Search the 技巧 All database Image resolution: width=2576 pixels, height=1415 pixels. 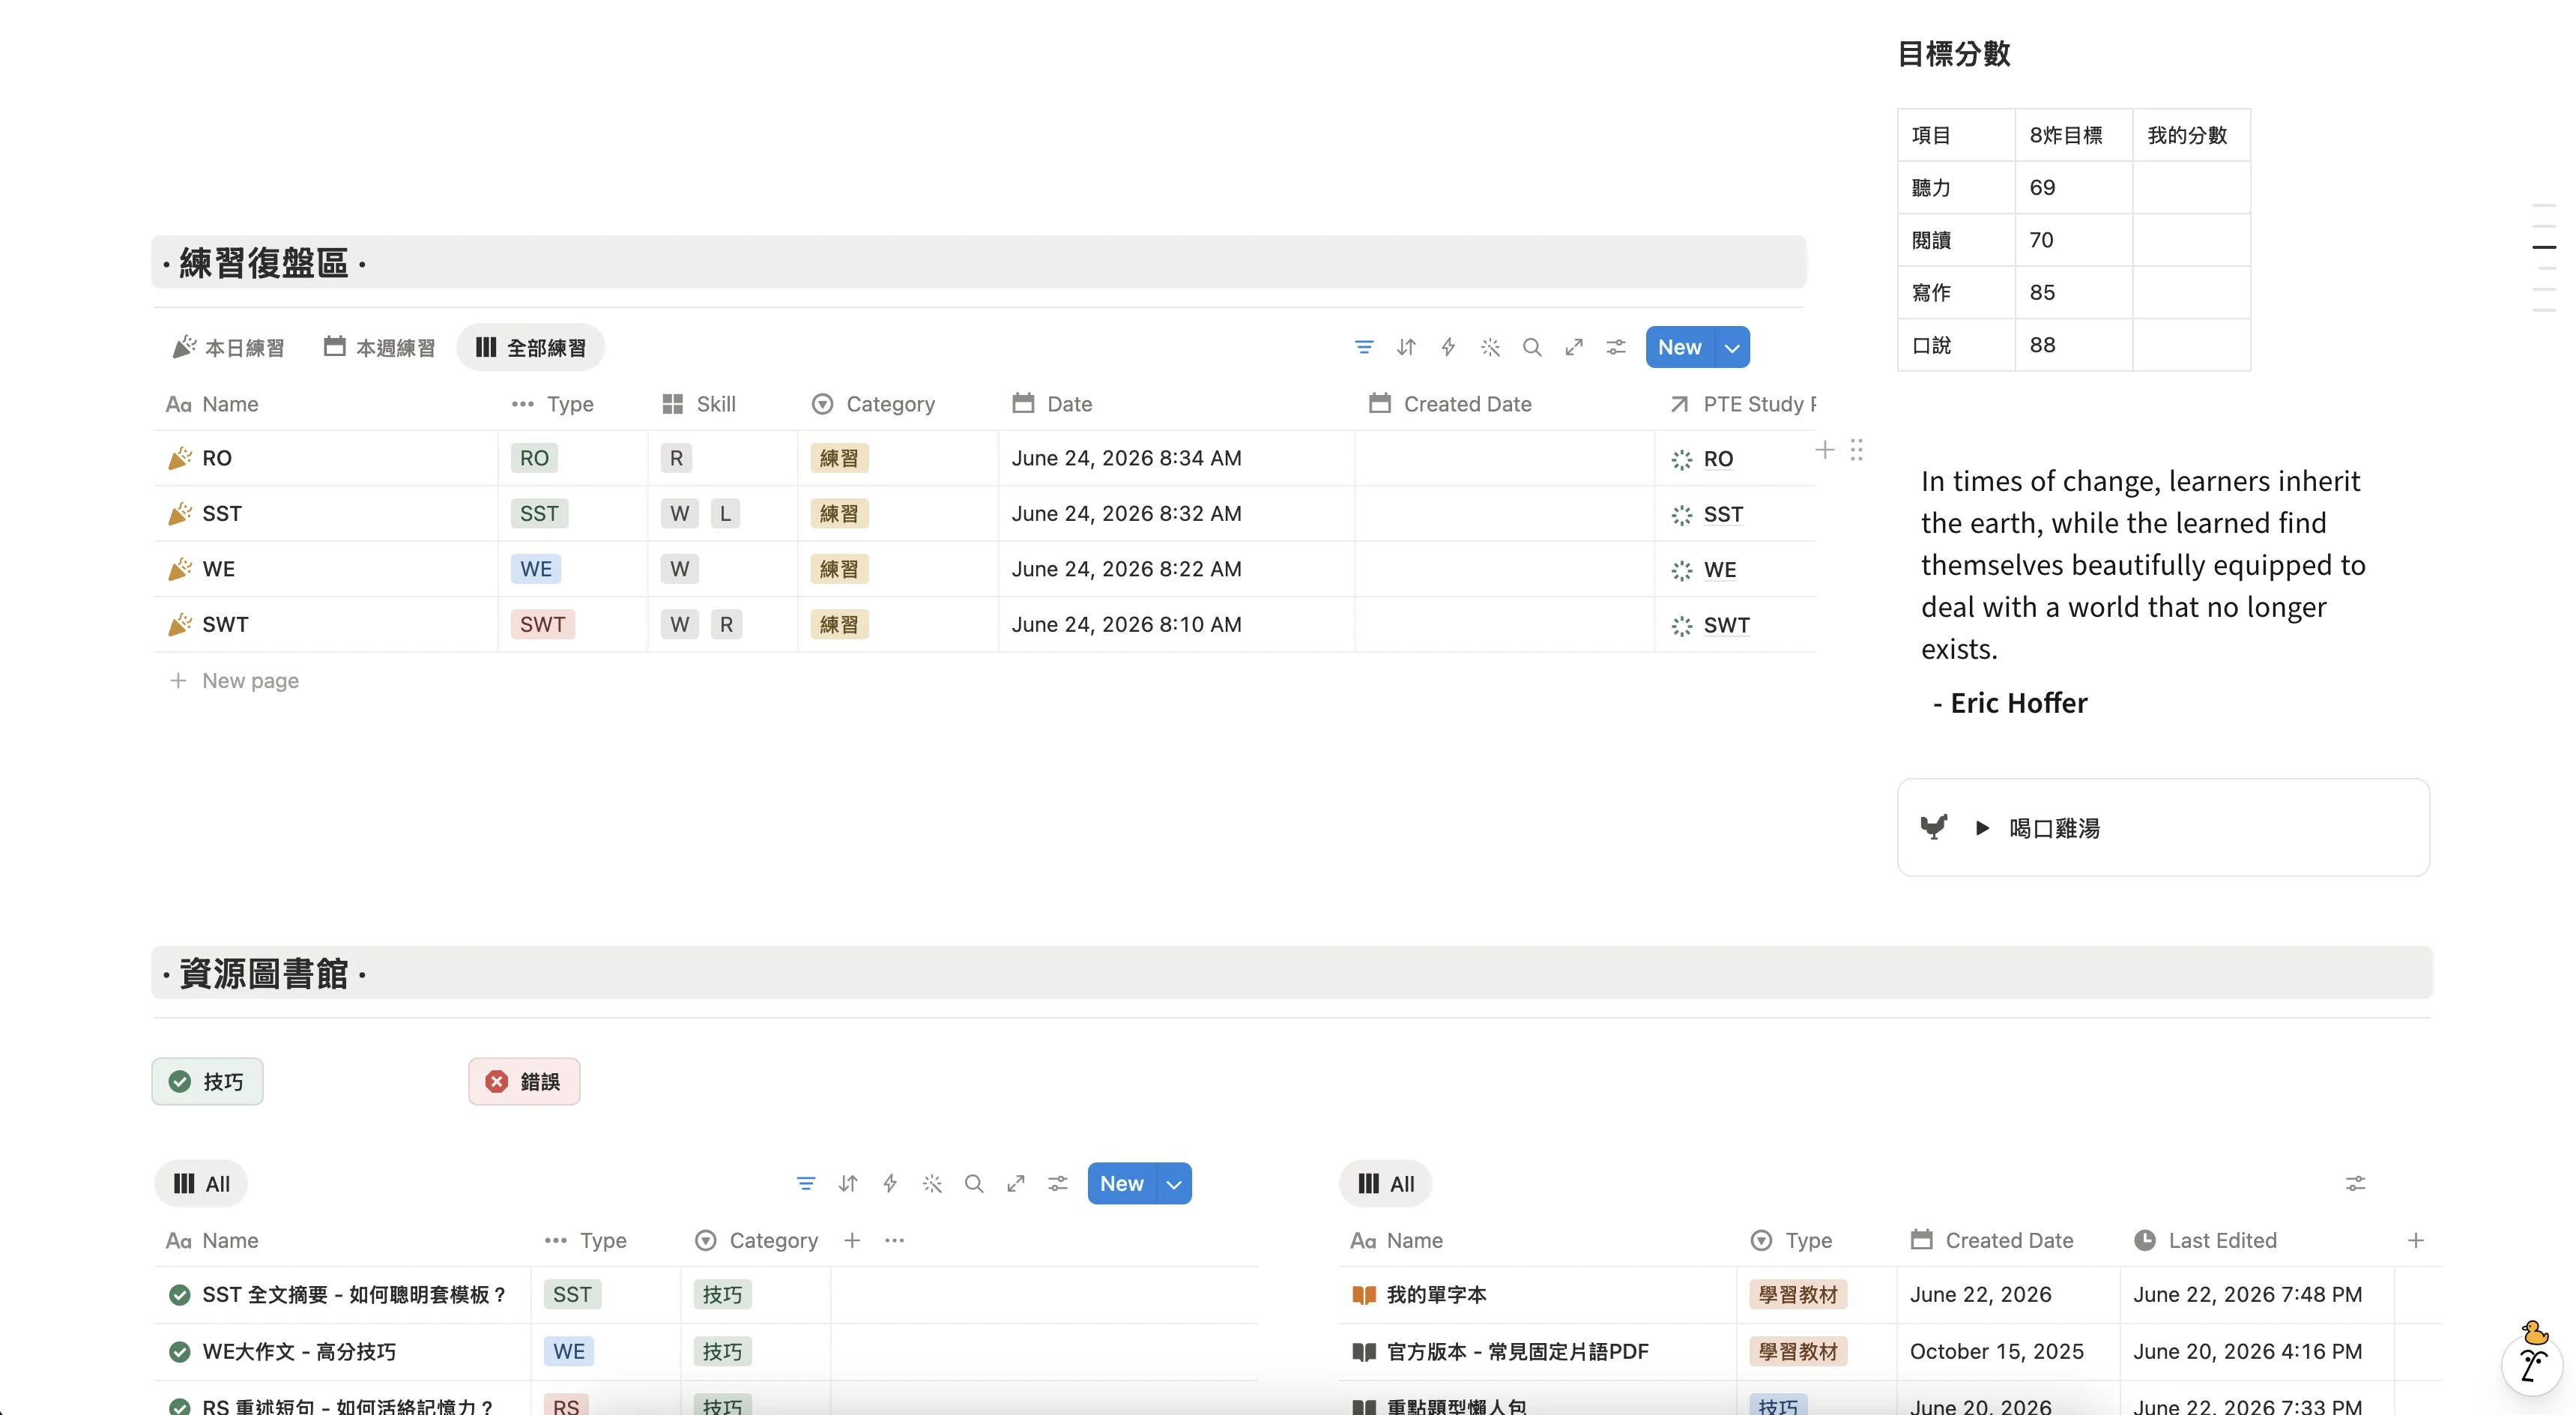974,1184
